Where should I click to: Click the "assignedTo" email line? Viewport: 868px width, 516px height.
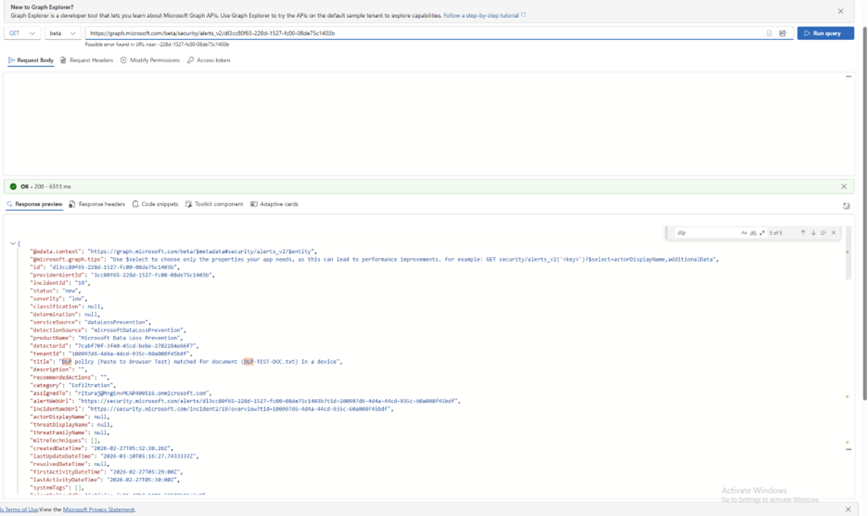pos(121,393)
